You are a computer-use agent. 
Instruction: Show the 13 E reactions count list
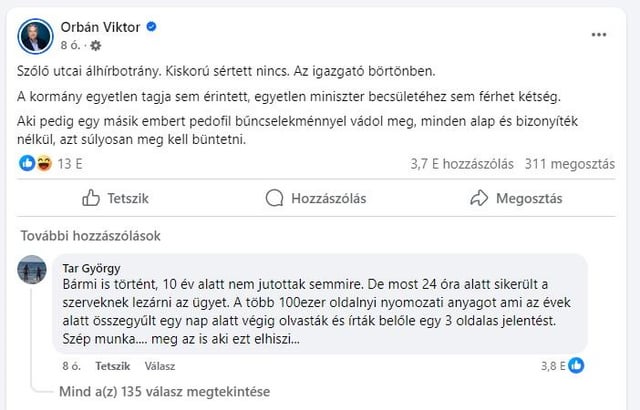click(x=70, y=164)
